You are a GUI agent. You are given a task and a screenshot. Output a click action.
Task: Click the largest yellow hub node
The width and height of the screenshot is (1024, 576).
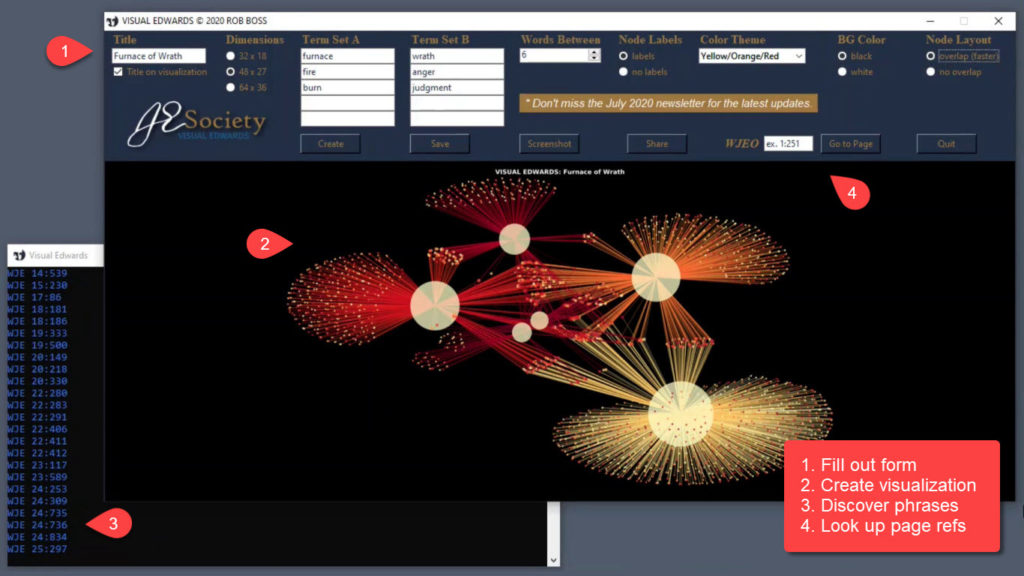point(680,414)
